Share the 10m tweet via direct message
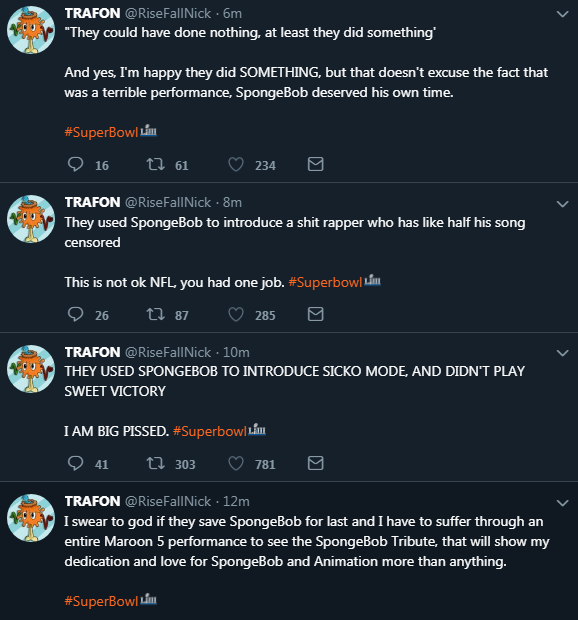Image resolution: width=578 pixels, height=620 pixels. pos(315,463)
